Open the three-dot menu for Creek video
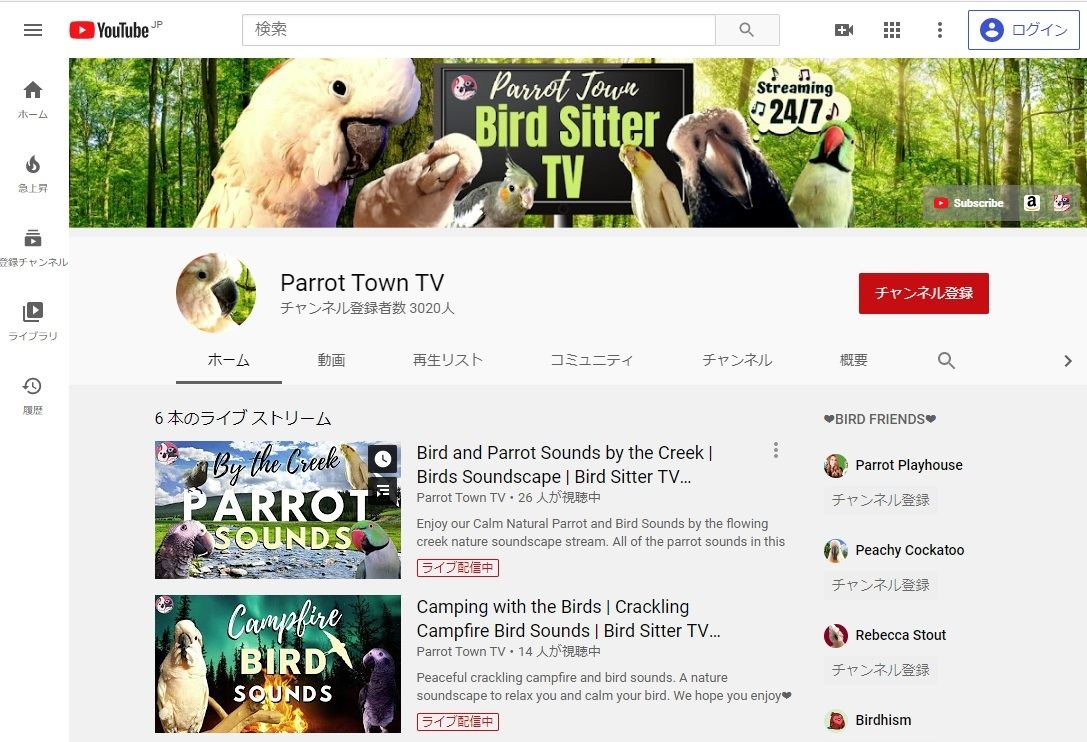Image resolution: width=1087 pixels, height=742 pixels. pos(776,450)
